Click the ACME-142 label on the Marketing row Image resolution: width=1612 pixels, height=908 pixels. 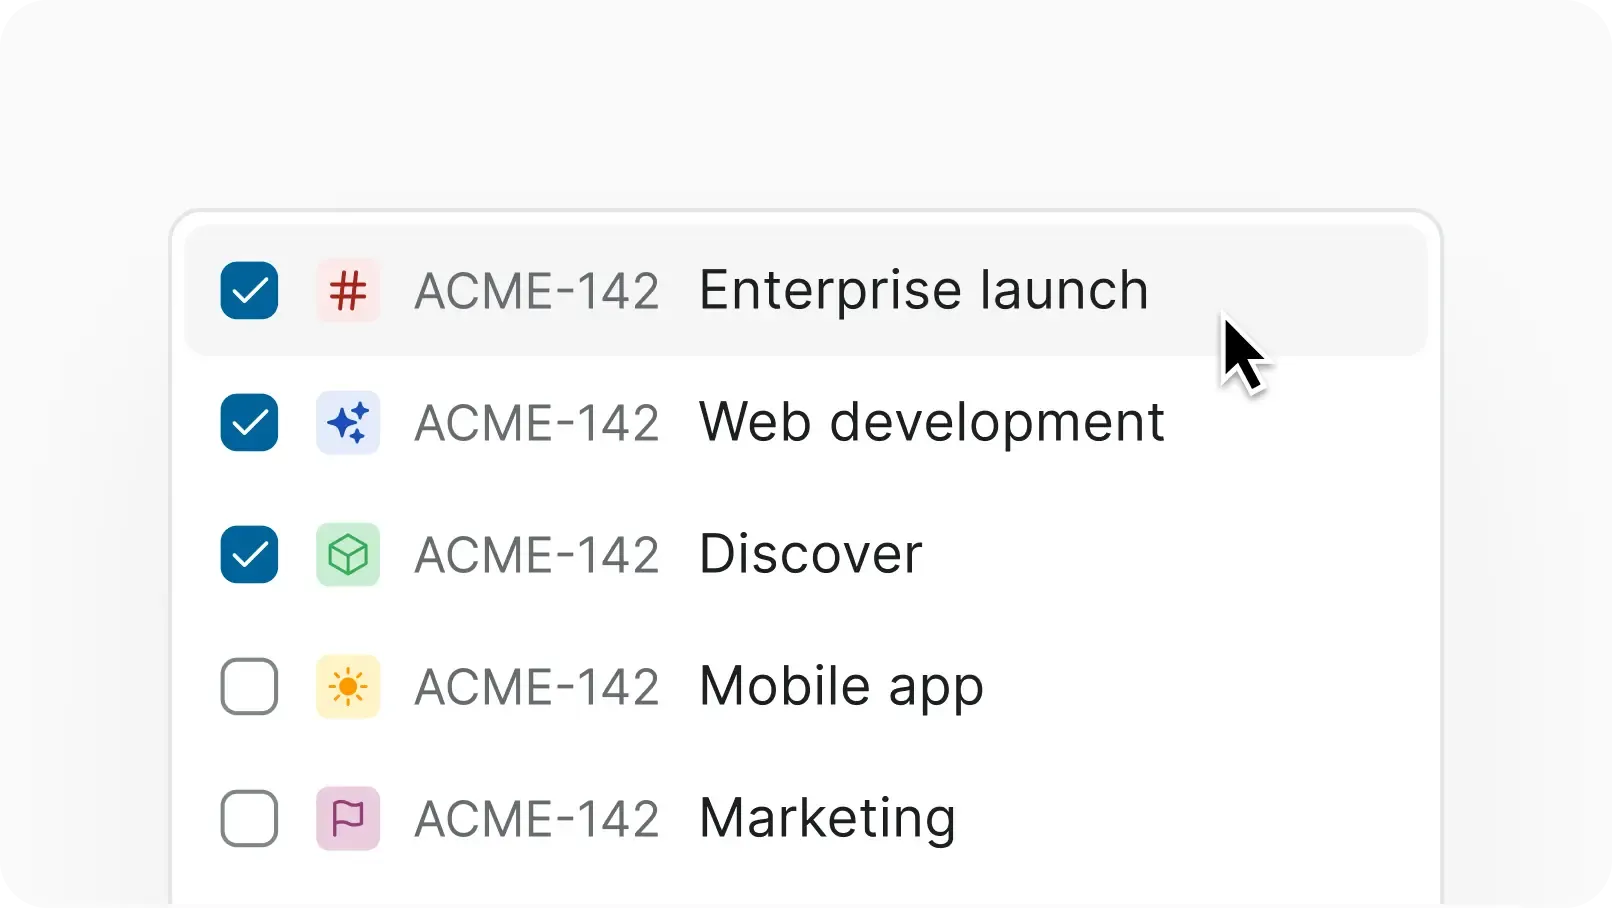[x=537, y=818]
